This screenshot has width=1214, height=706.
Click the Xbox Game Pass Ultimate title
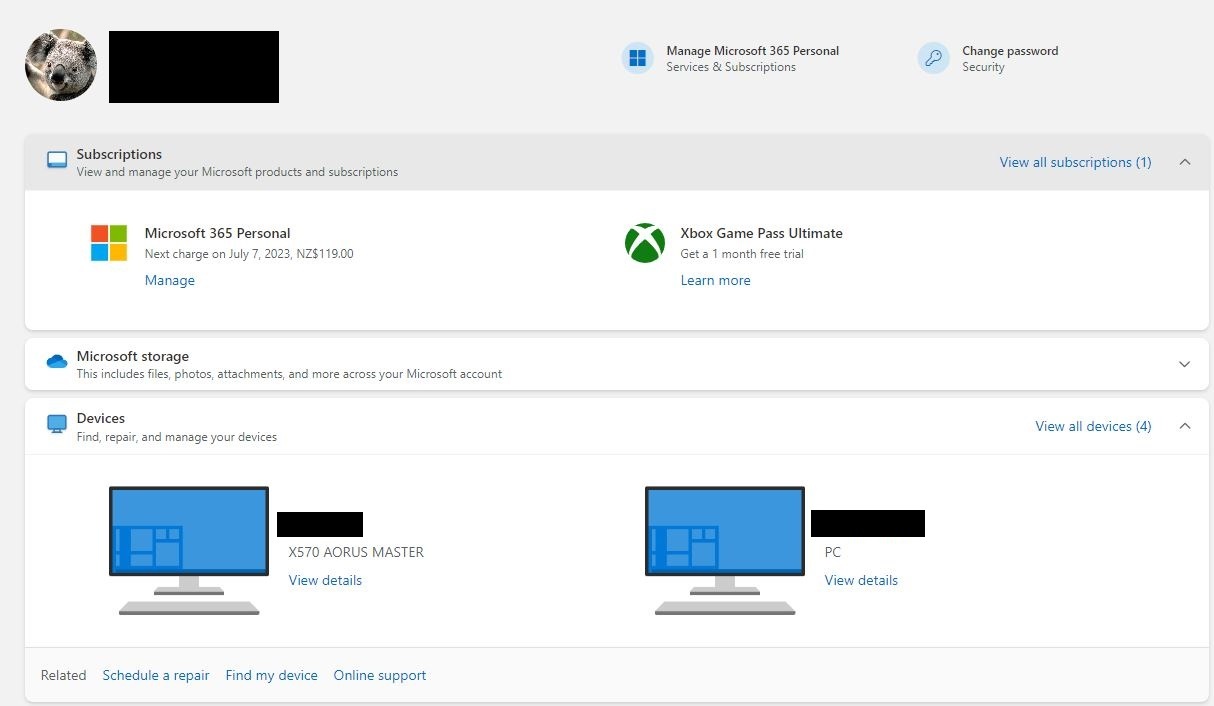(x=762, y=233)
